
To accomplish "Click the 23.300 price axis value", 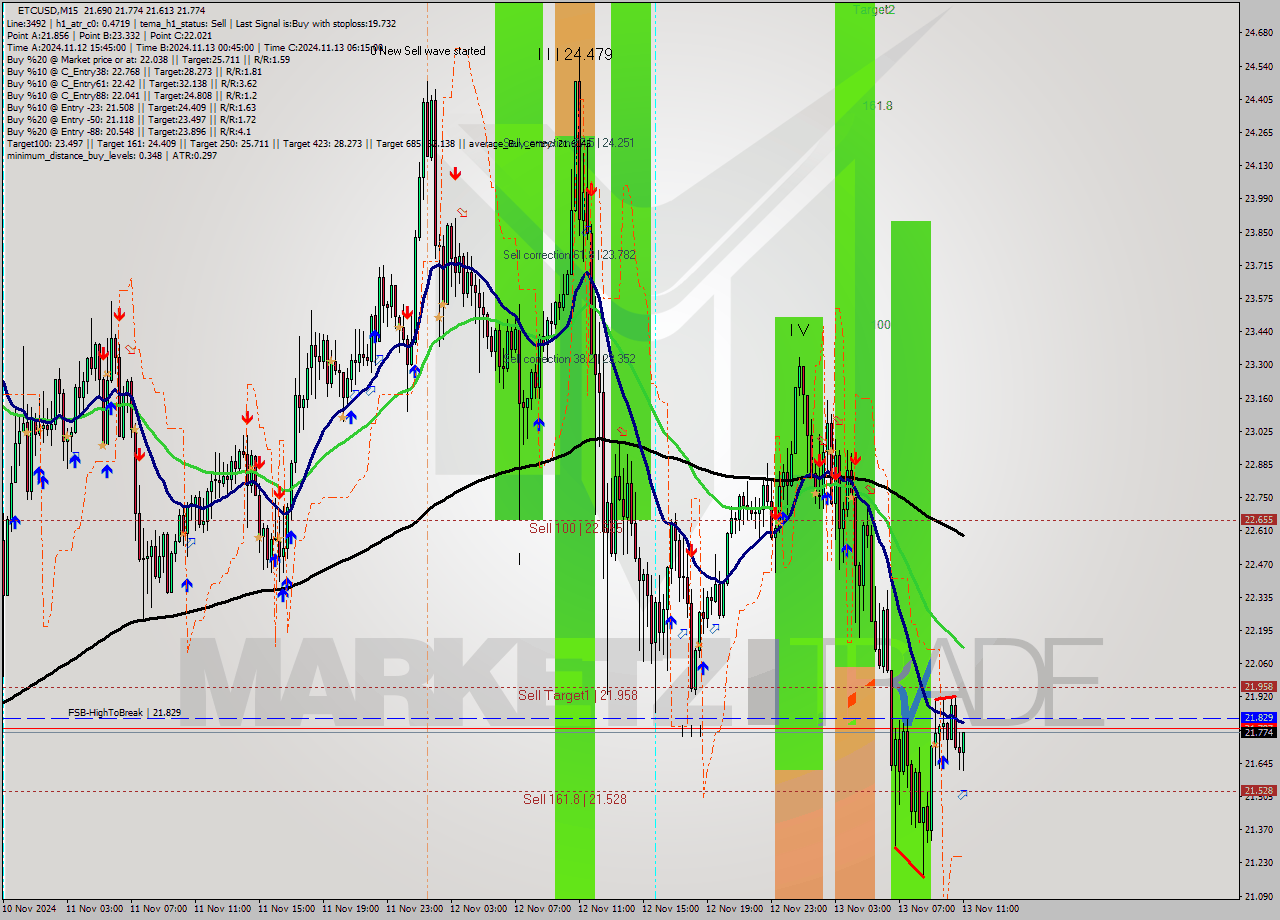I will [x=1258, y=365].
